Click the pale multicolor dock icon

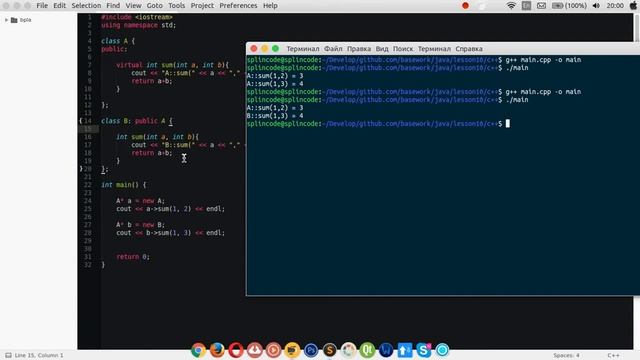(349, 350)
